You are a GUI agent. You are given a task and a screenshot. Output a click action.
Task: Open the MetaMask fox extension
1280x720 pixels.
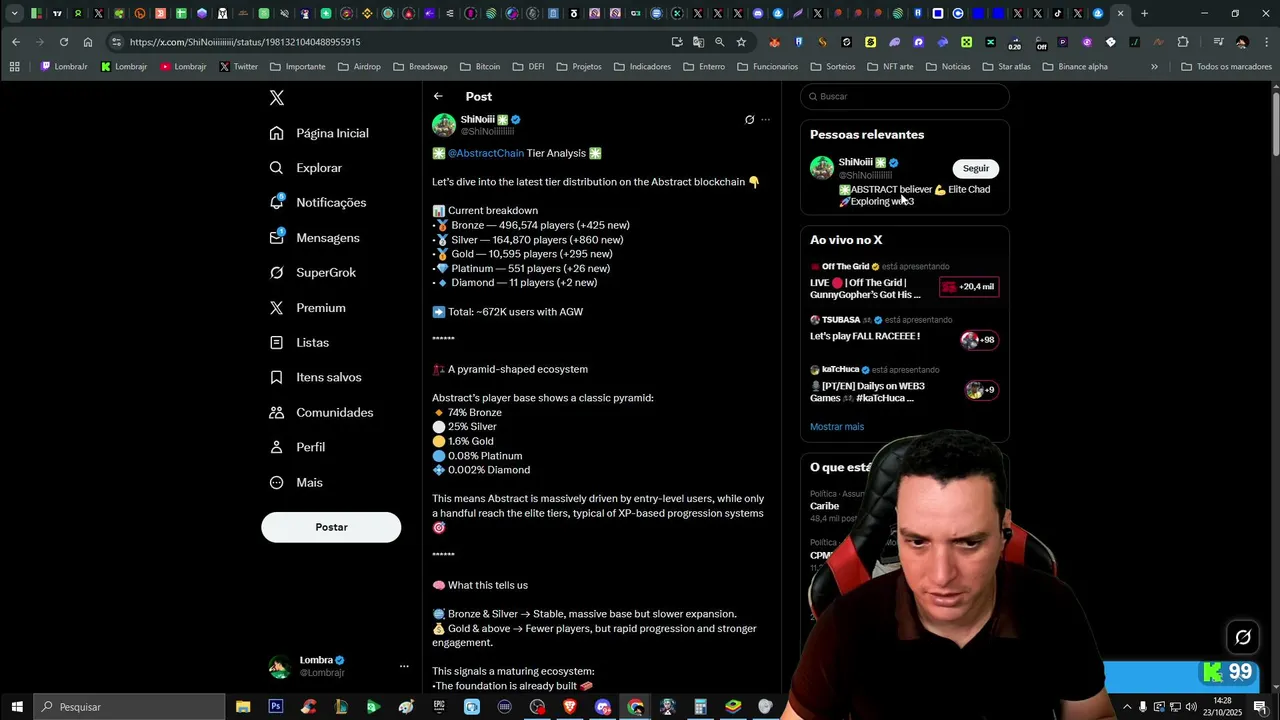click(775, 42)
